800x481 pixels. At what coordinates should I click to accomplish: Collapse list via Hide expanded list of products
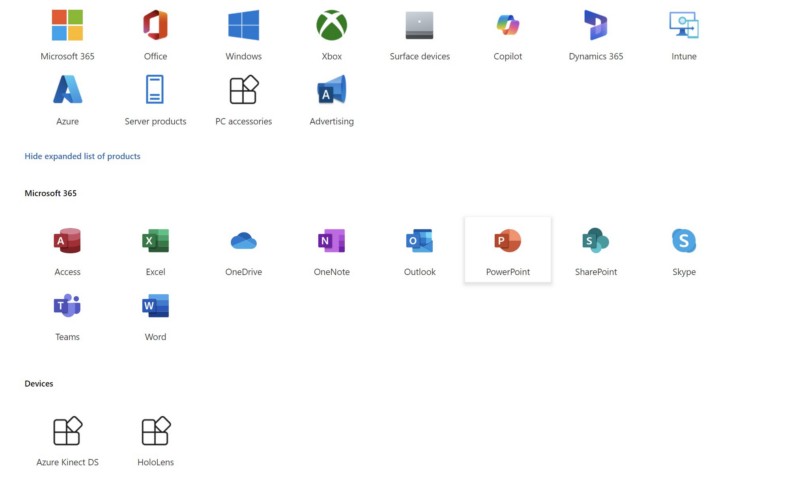pos(82,157)
